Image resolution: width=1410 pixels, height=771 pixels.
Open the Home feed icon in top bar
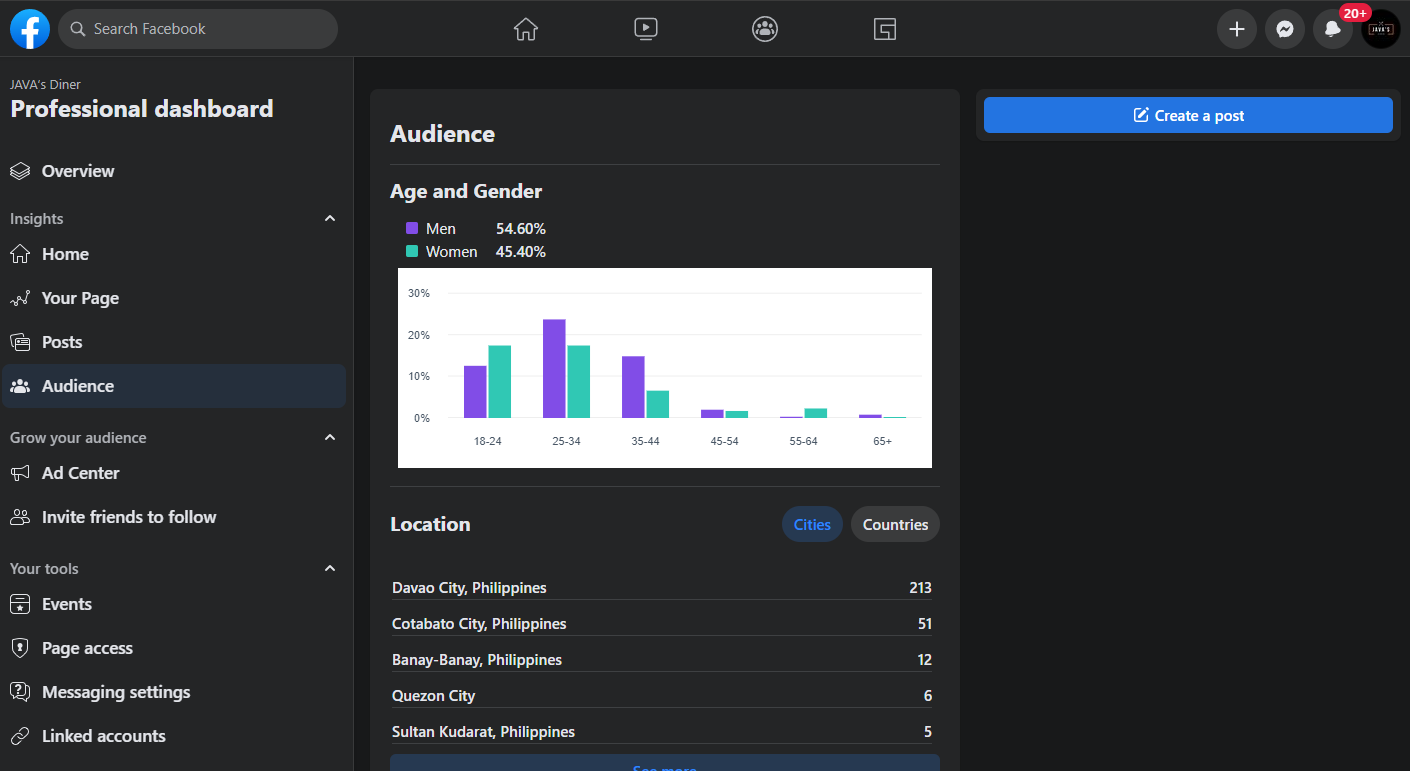[x=526, y=29]
